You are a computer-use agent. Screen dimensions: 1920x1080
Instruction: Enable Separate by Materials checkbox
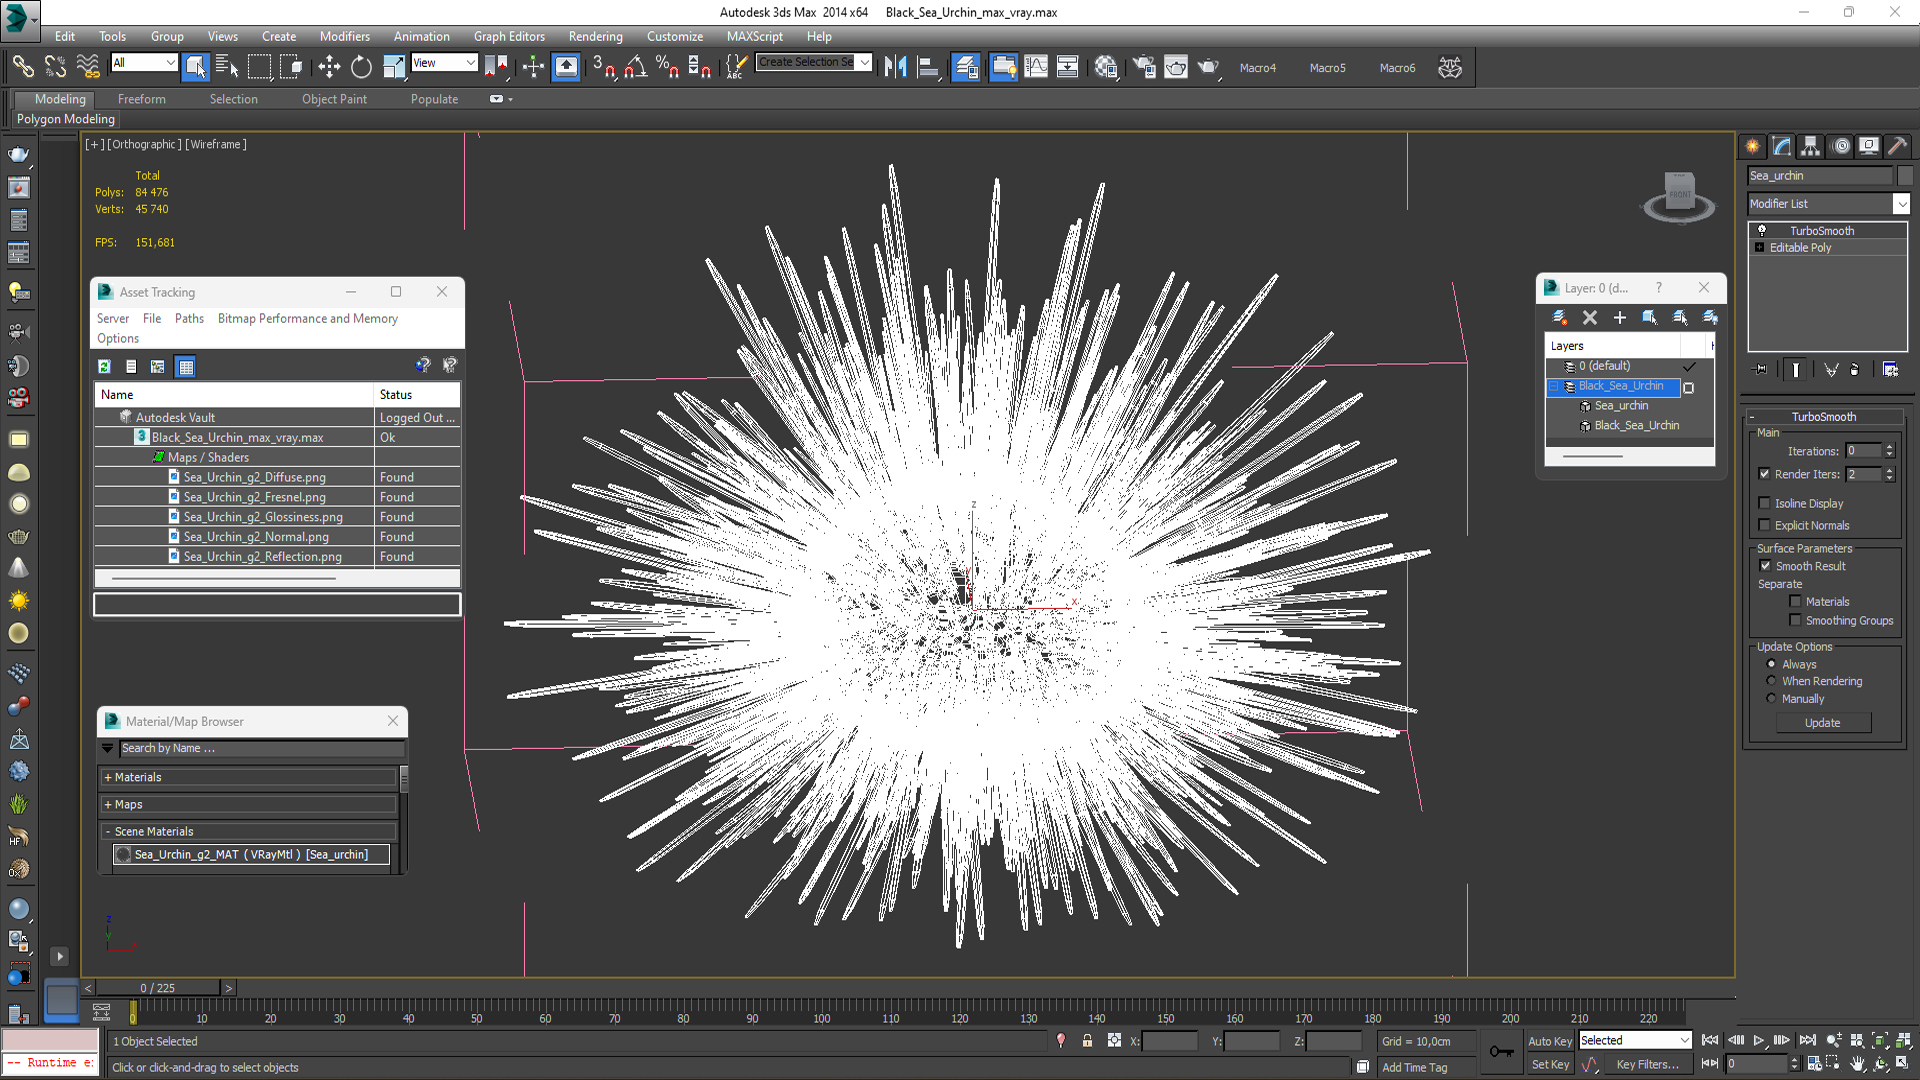point(1795,601)
